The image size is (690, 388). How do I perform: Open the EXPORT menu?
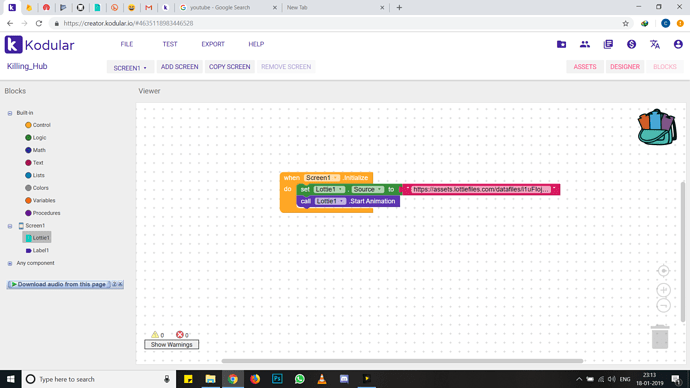(x=213, y=44)
